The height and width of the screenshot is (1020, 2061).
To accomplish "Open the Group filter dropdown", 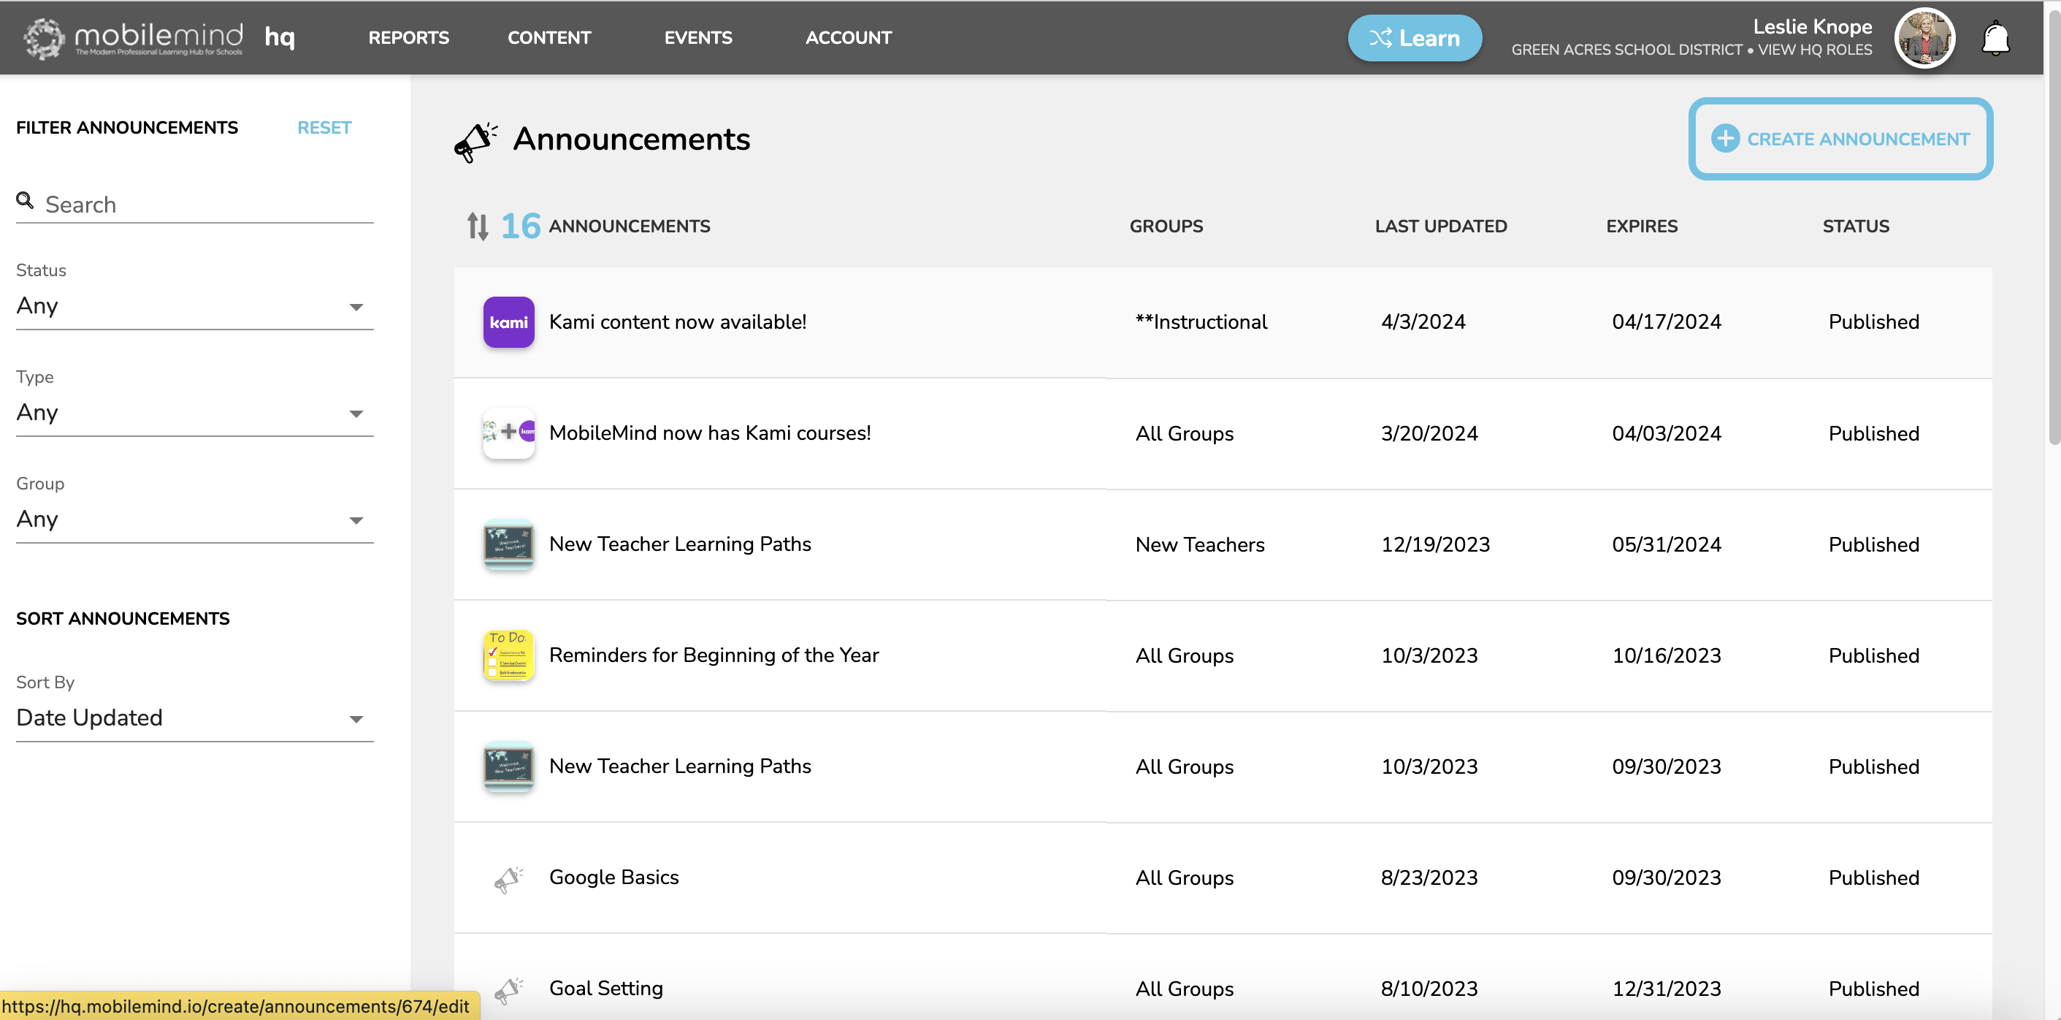I will 194,520.
